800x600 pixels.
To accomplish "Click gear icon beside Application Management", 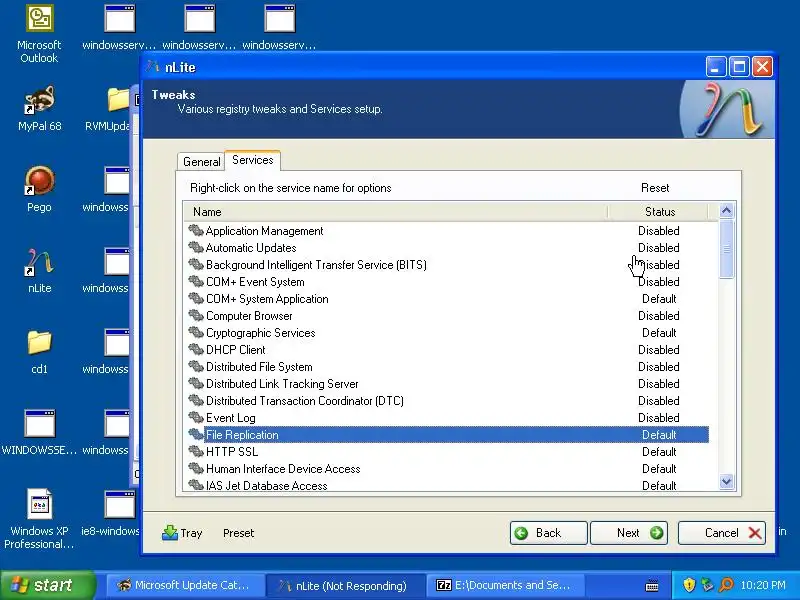I will [196, 231].
